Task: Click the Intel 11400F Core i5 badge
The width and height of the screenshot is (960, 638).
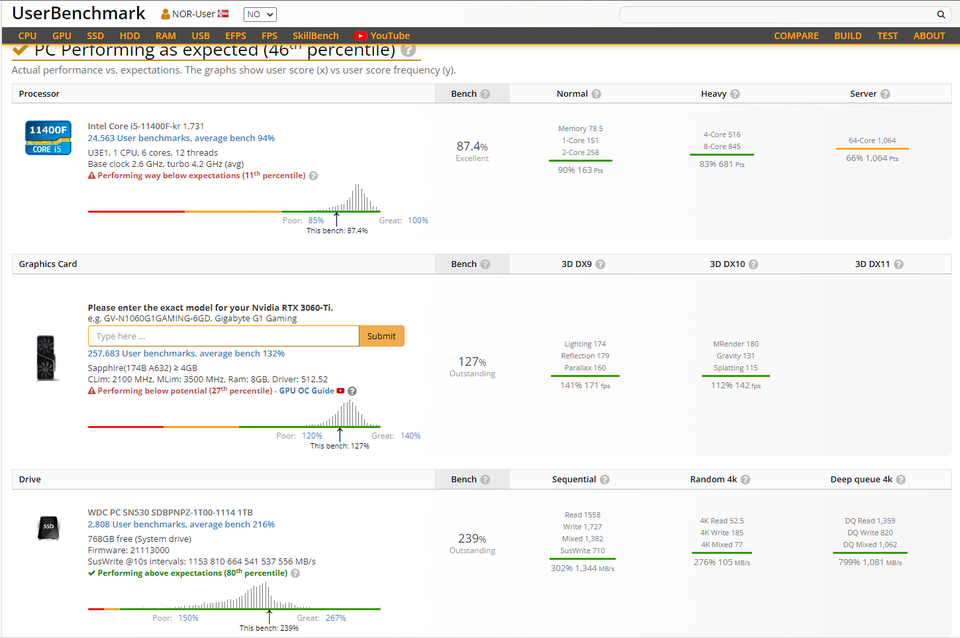Action: point(48,138)
